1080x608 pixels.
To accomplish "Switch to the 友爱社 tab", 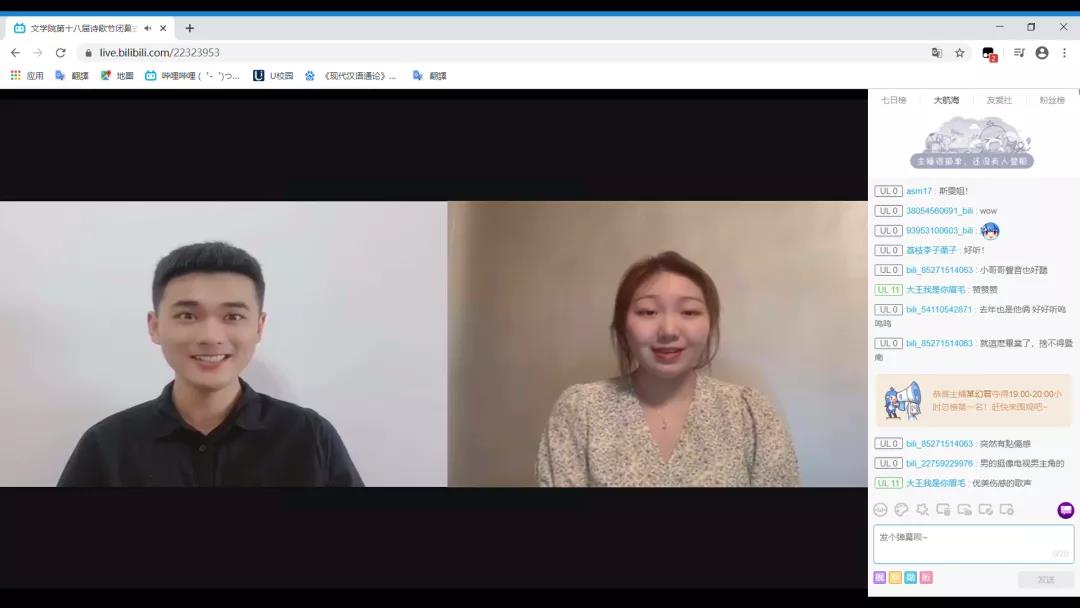I will coord(999,100).
